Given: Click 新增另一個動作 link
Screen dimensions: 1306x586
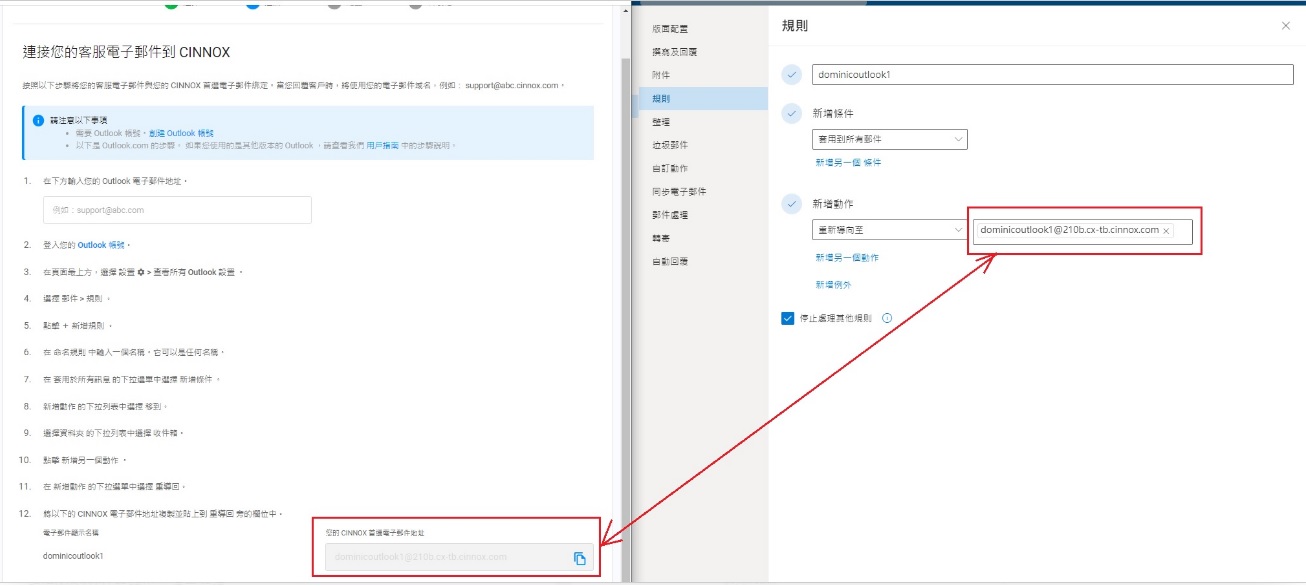Looking at the screenshot, I should click(847, 258).
